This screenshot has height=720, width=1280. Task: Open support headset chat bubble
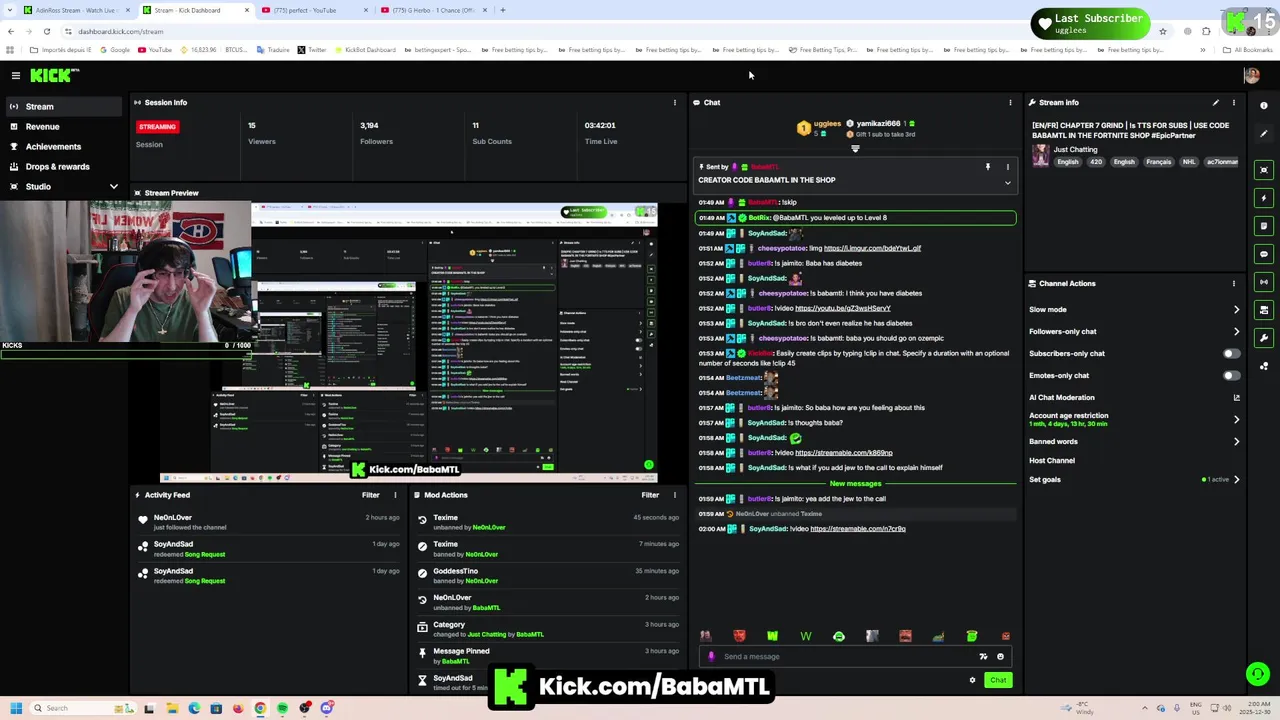click(x=1258, y=674)
